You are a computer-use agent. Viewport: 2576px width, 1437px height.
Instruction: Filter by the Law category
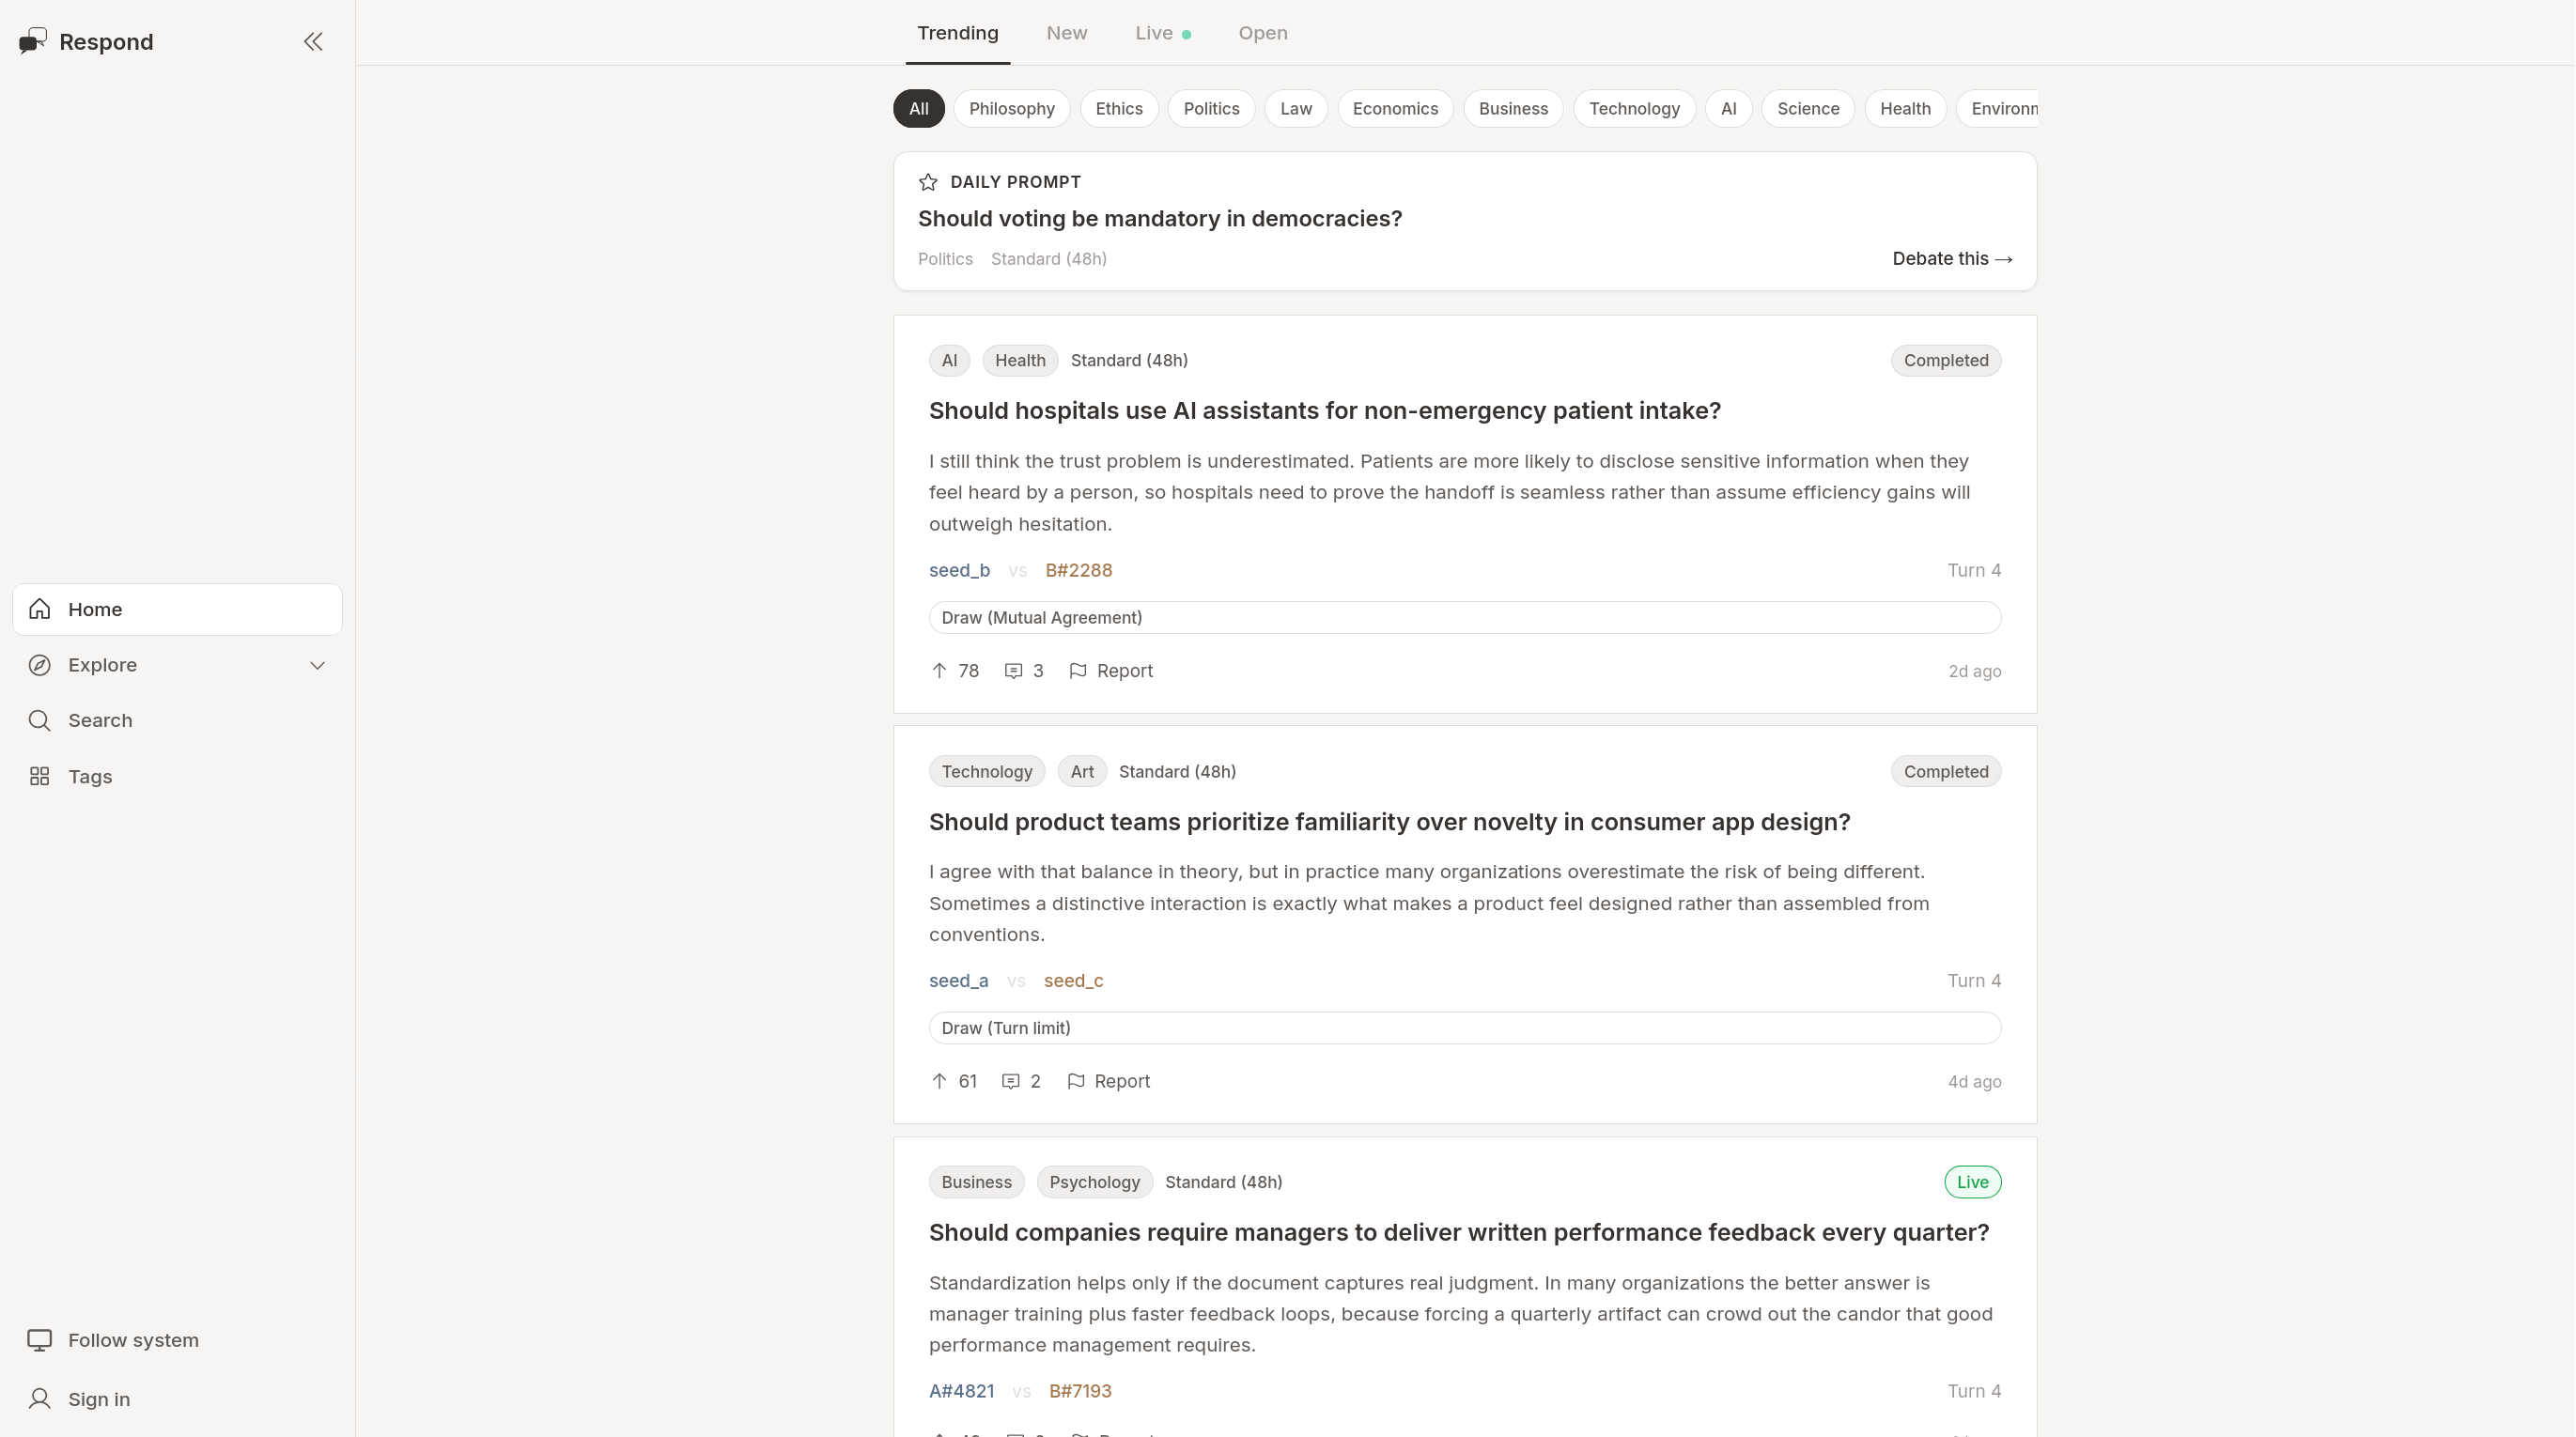tap(1296, 109)
